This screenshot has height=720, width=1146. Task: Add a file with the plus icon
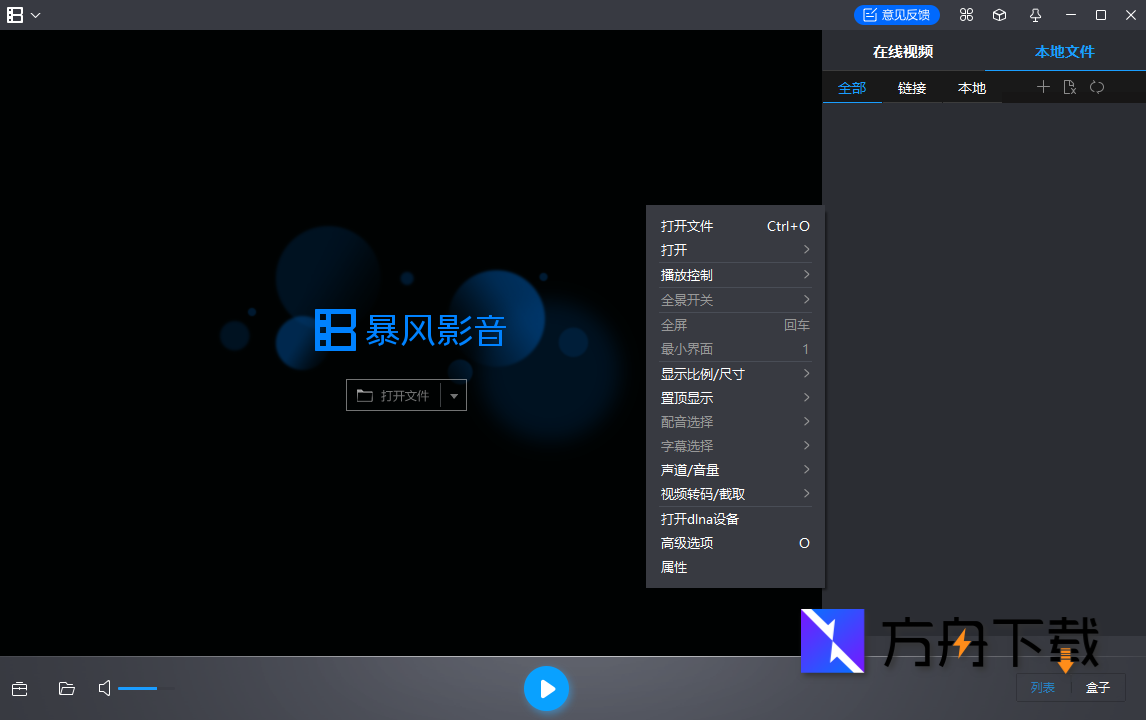(1043, 87)
